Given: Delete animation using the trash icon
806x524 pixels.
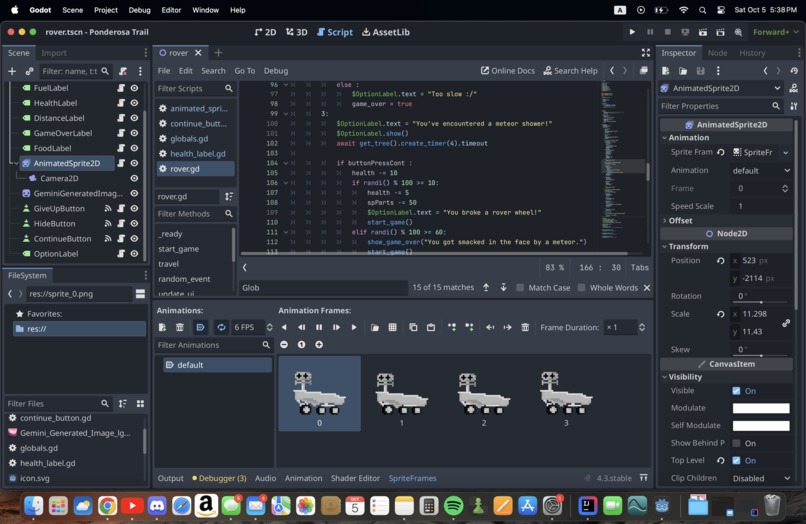Looking at the screenshot, I should pos(180,327).
